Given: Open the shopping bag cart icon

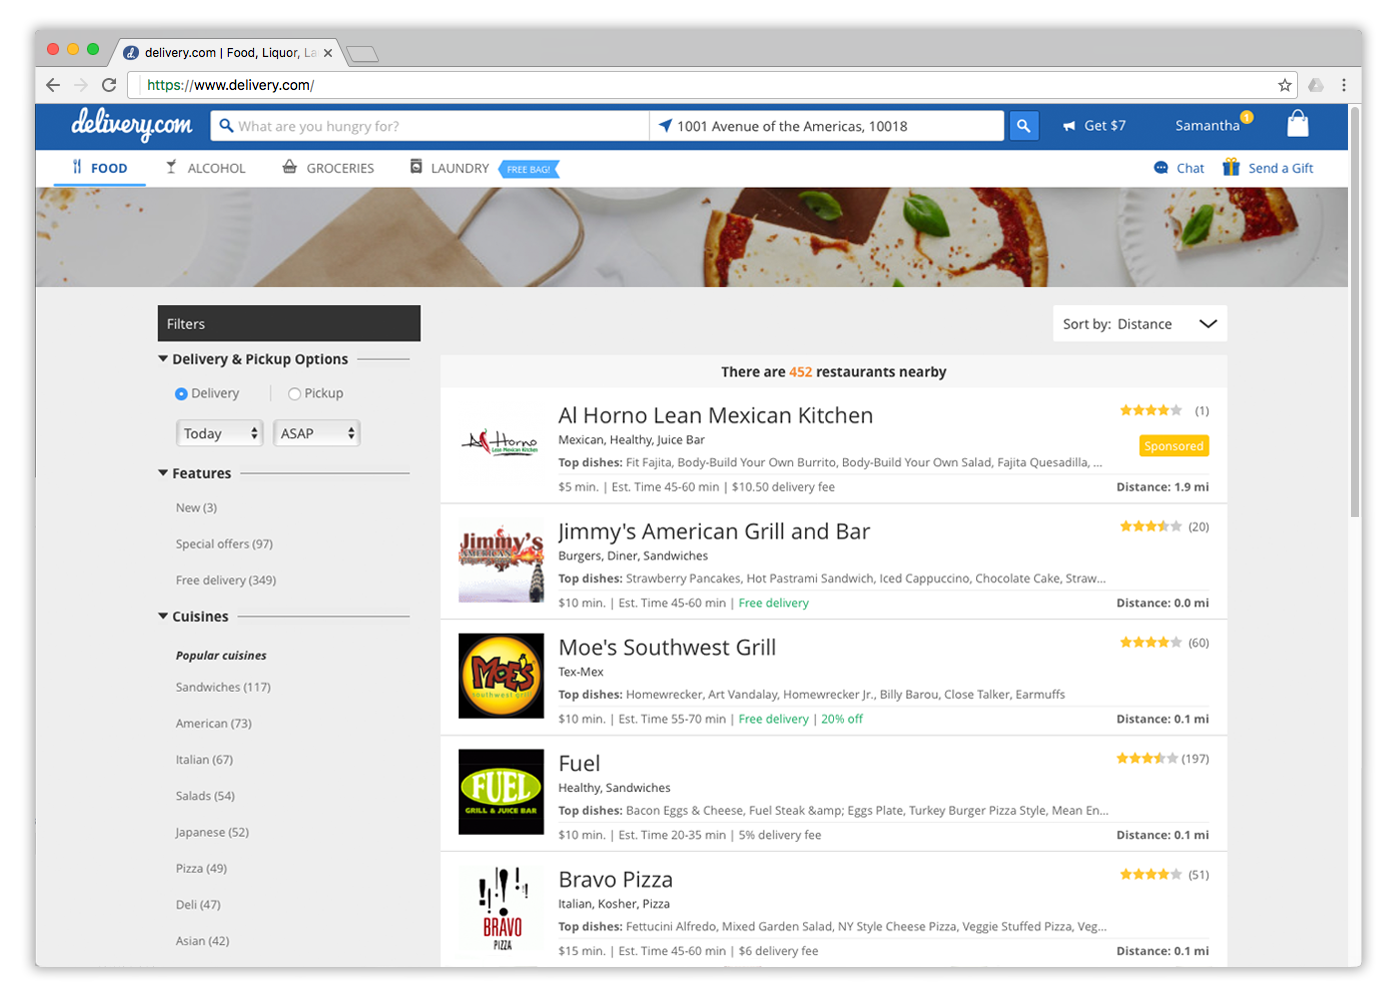Looking at the screenshot, I should (1297, 123).
